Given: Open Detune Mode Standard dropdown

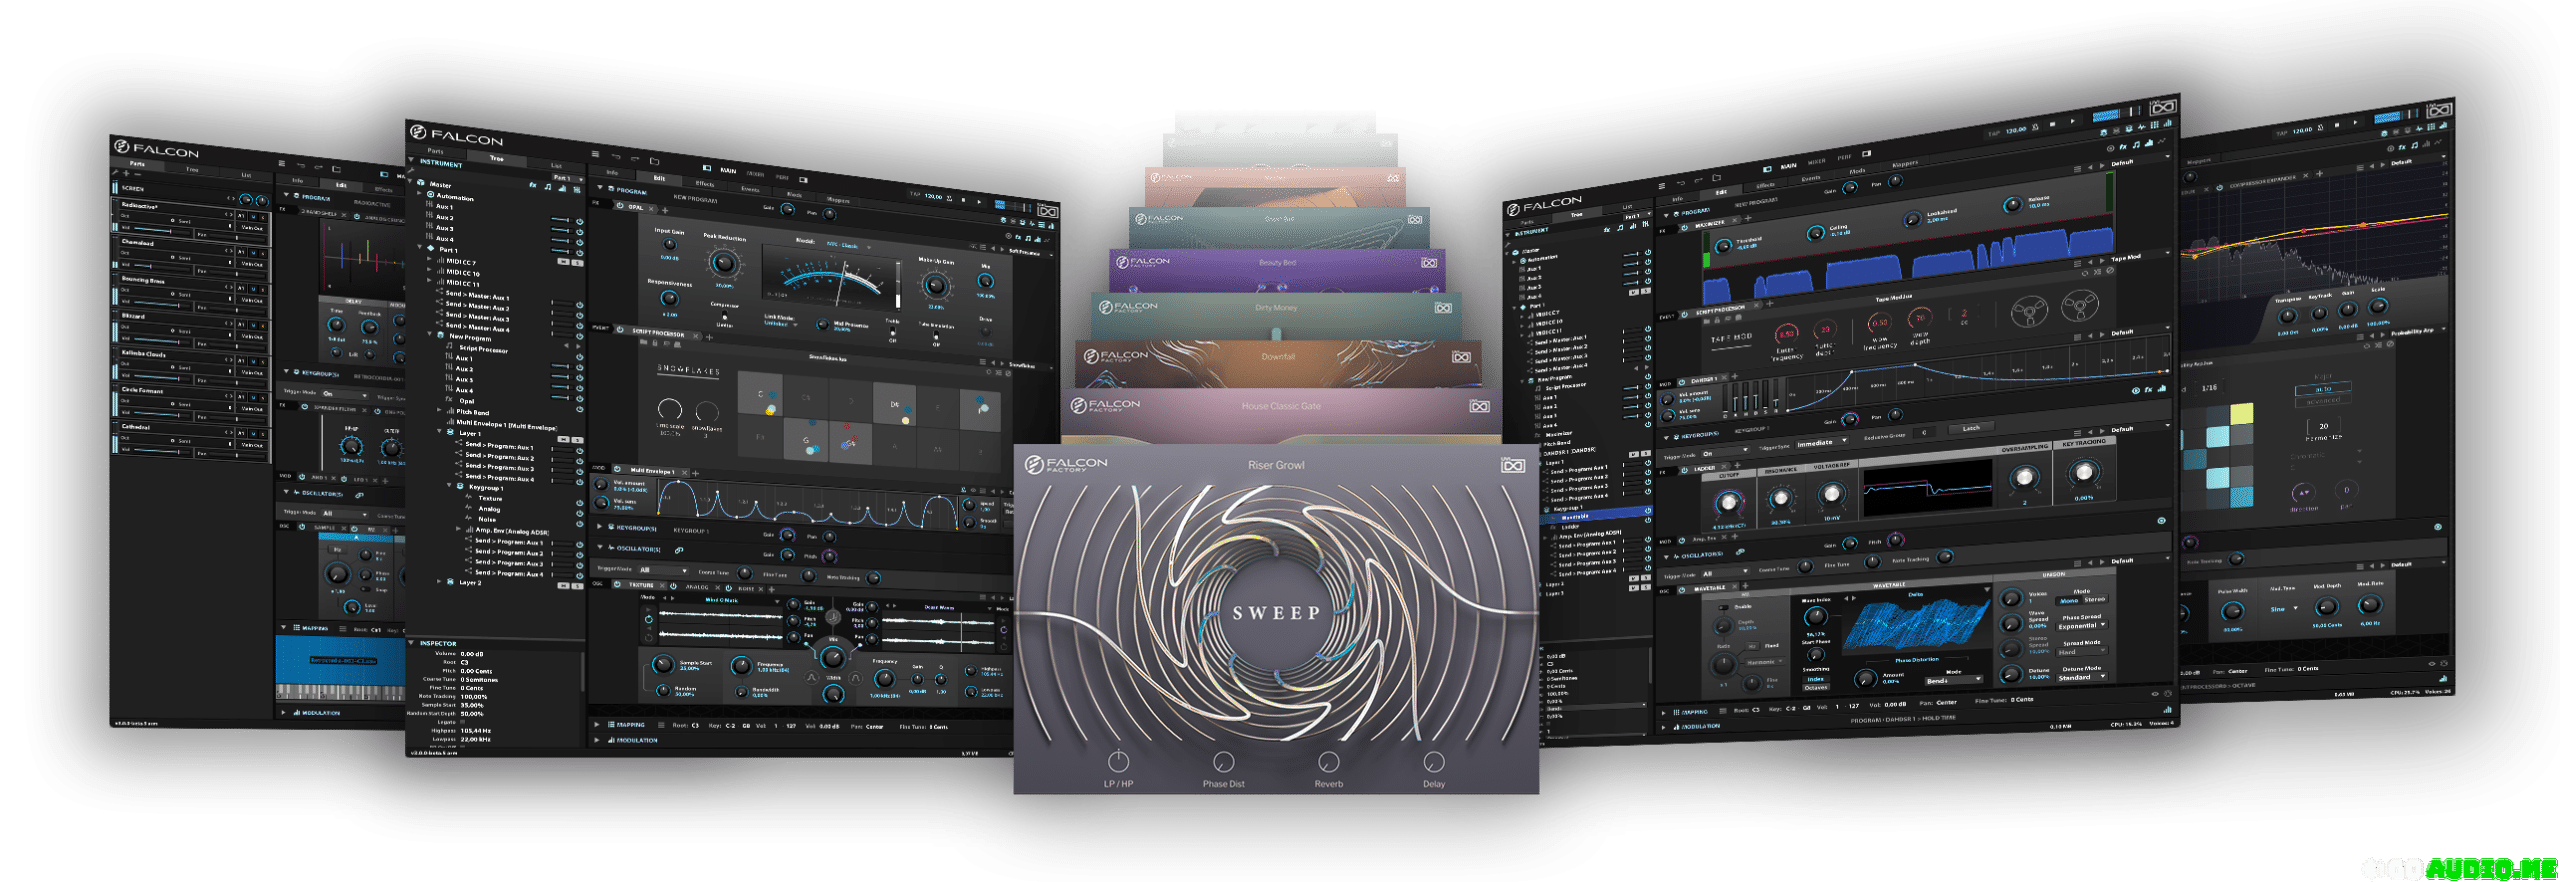Looking at the screenshot, I should coord(2082,677).
